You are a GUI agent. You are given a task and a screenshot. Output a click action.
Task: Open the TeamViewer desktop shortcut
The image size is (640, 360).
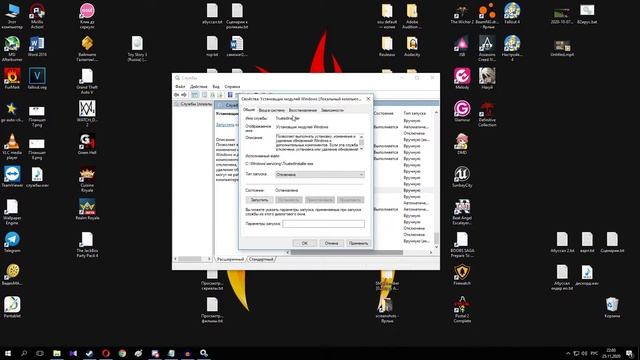click(12, 176)
